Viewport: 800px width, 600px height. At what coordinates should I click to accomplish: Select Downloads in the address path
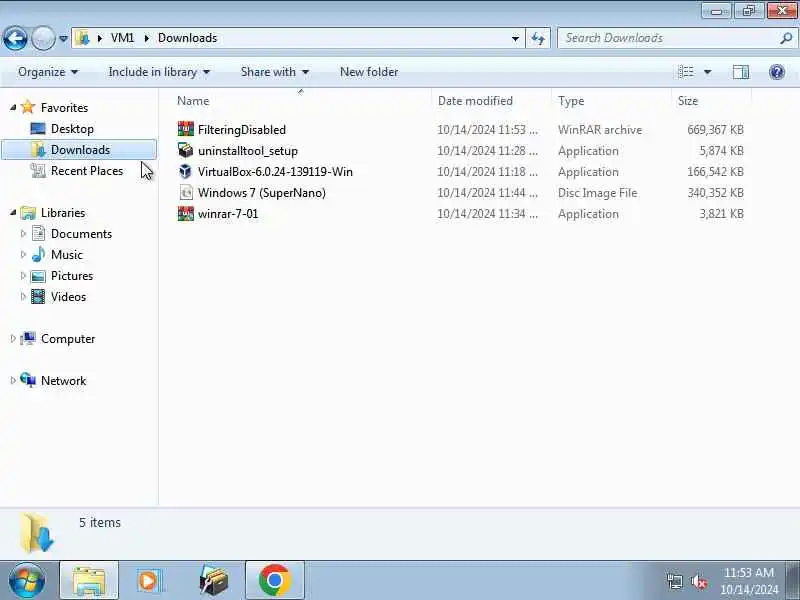tap(187, 38)
